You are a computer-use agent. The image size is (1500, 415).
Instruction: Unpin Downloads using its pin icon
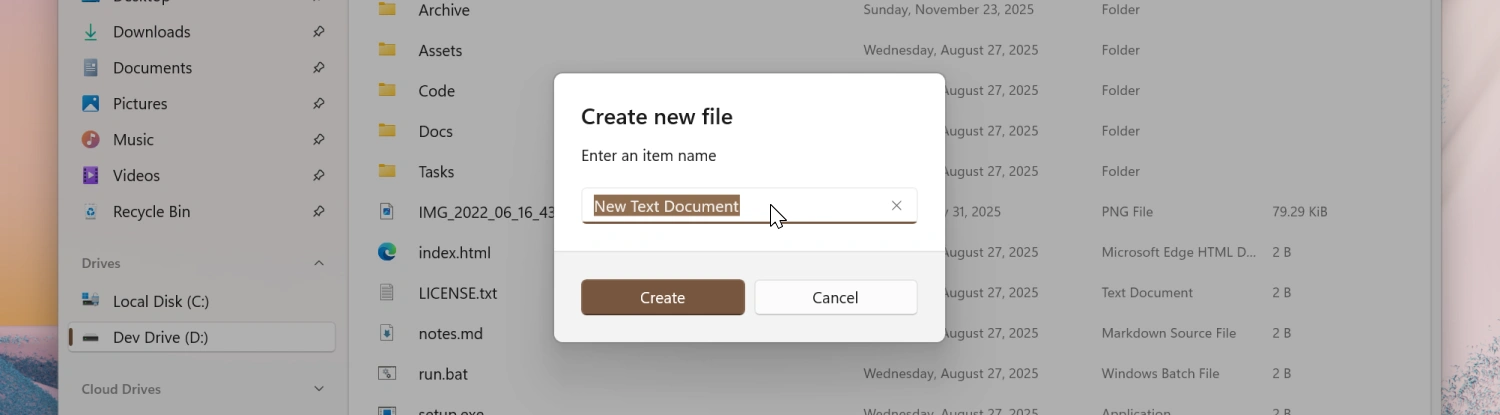[318, 32]
